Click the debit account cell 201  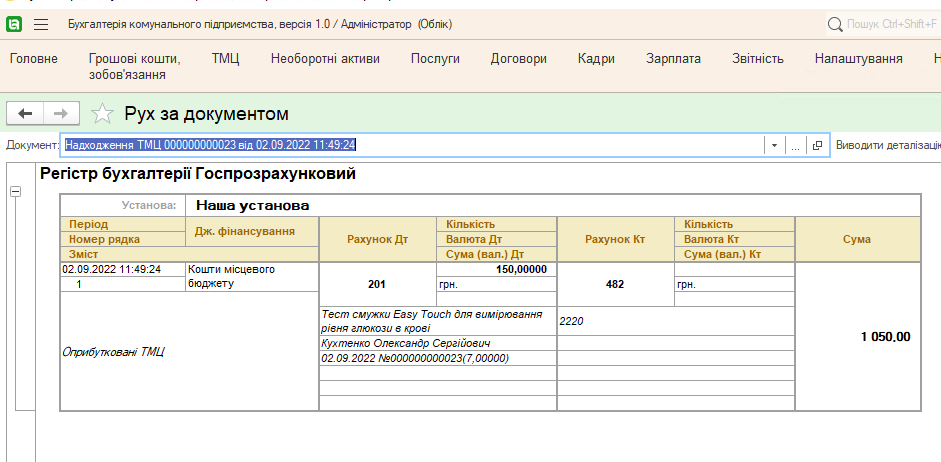coord(376,284)
